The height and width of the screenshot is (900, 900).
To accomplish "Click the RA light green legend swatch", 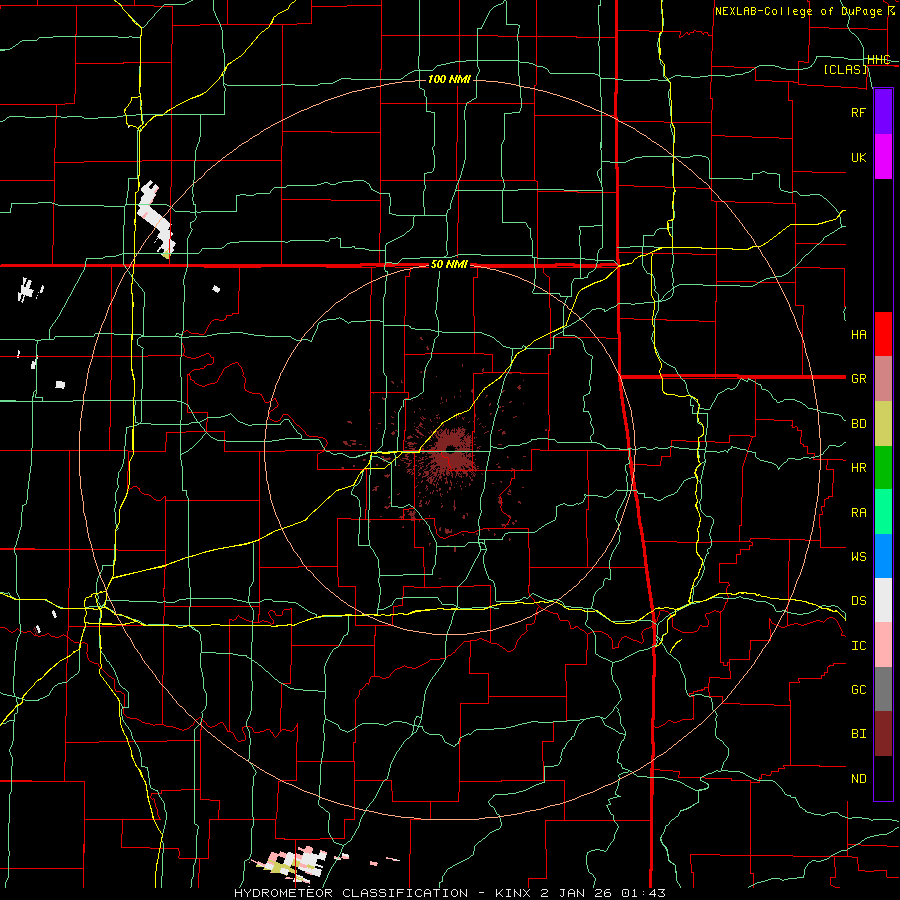I will click(883, 512).
